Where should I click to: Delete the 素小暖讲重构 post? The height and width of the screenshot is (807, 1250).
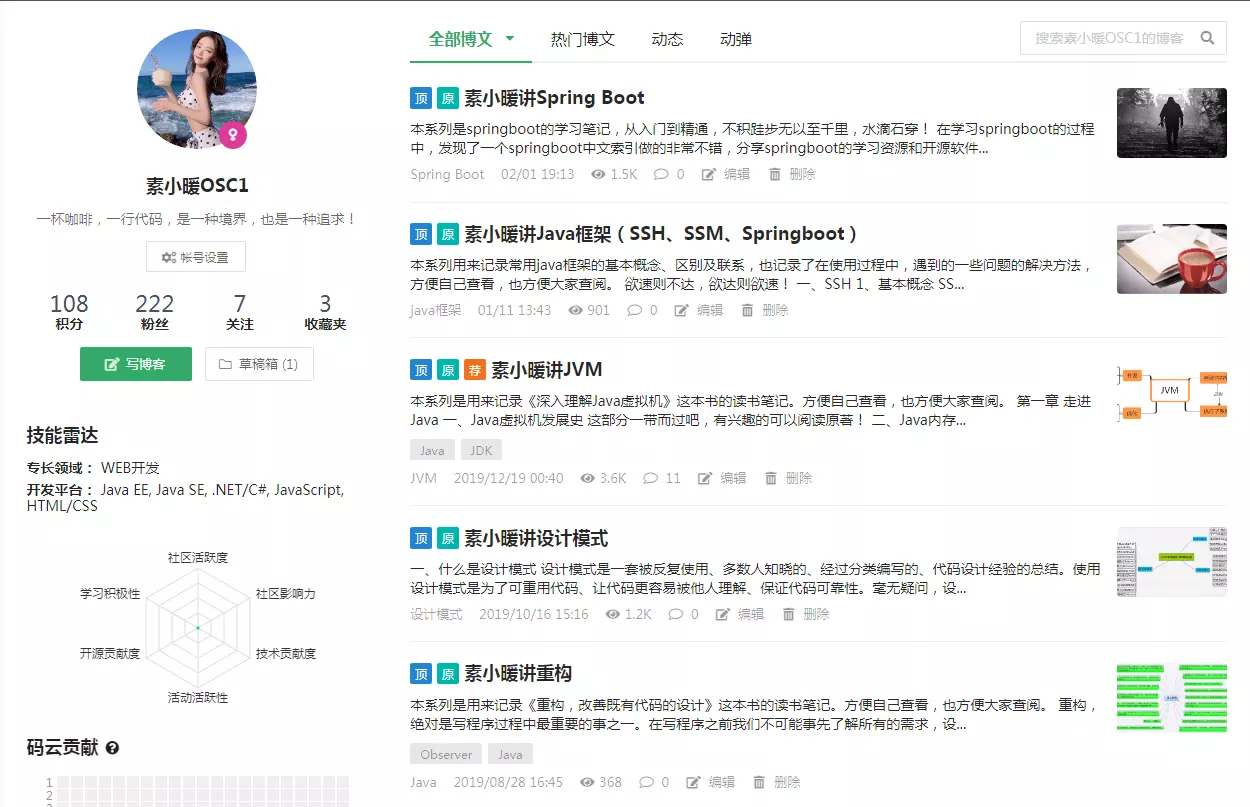[x=777, y=782]
